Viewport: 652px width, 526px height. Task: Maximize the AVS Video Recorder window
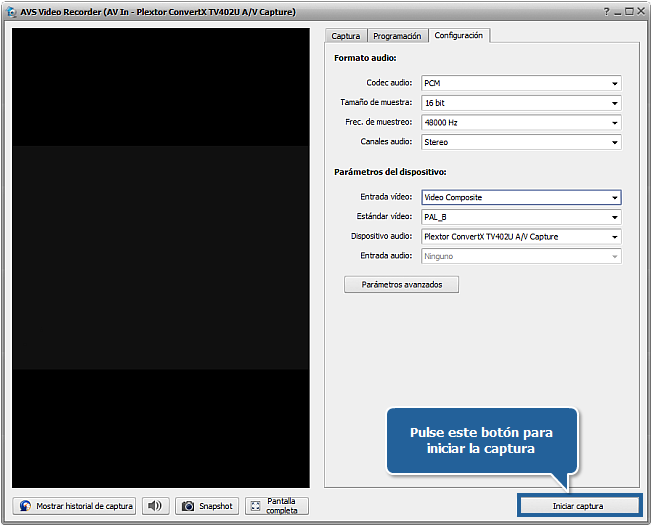click(629, 12)
